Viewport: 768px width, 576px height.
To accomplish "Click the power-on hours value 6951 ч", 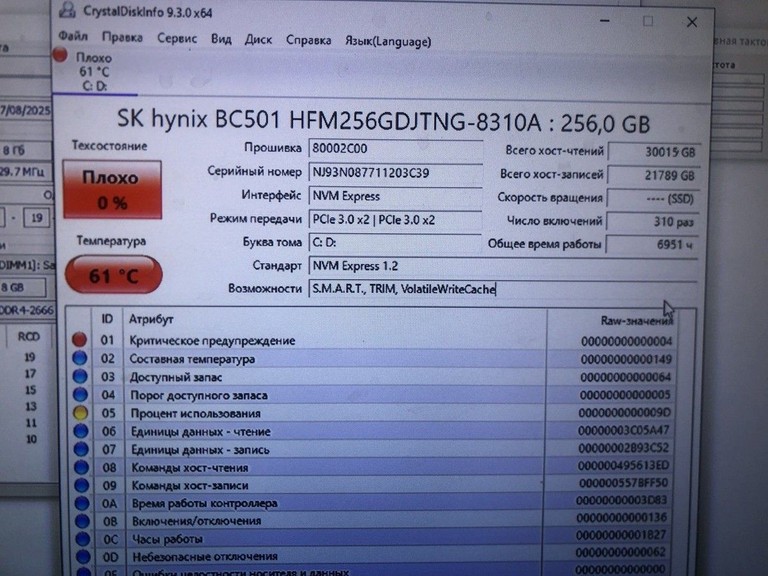I will coord(652,244).
